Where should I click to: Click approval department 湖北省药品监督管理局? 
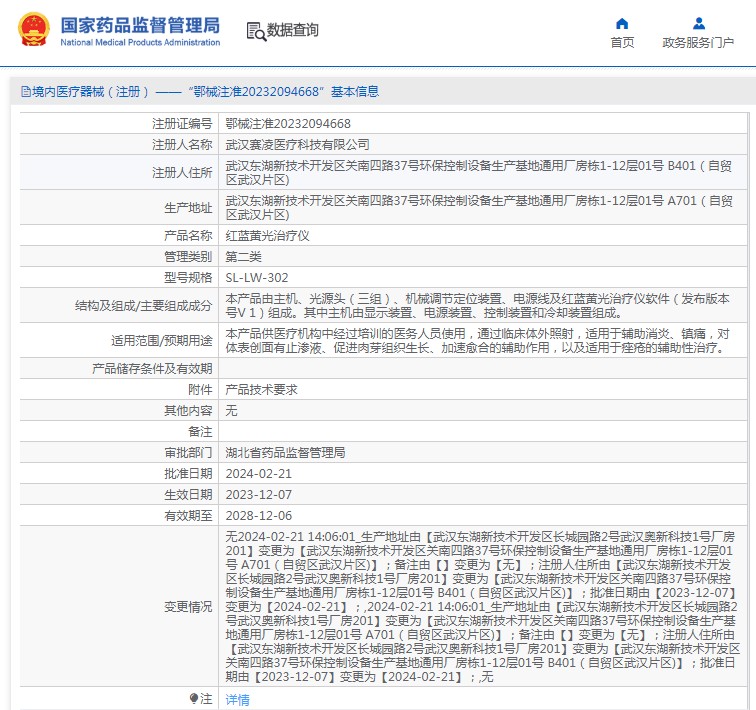point(285,453)
